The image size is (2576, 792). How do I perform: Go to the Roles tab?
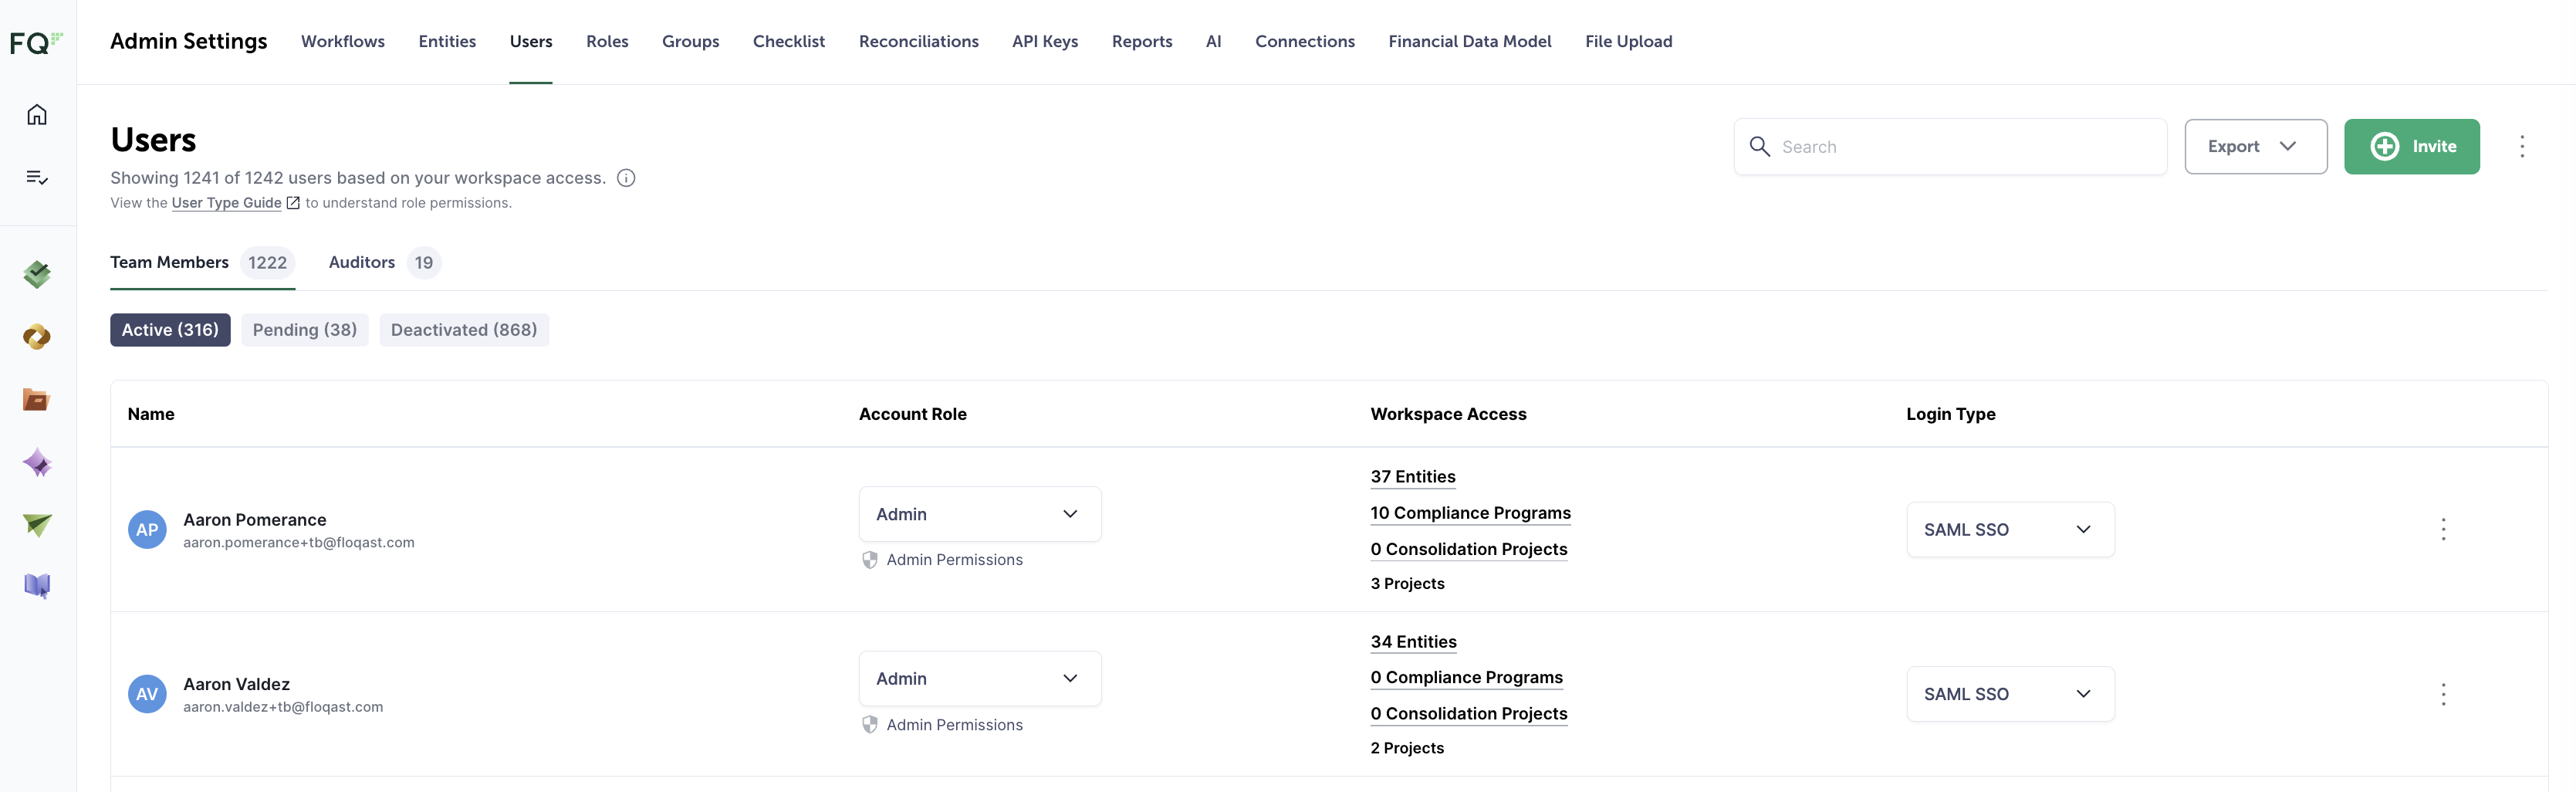click(607, 42)
